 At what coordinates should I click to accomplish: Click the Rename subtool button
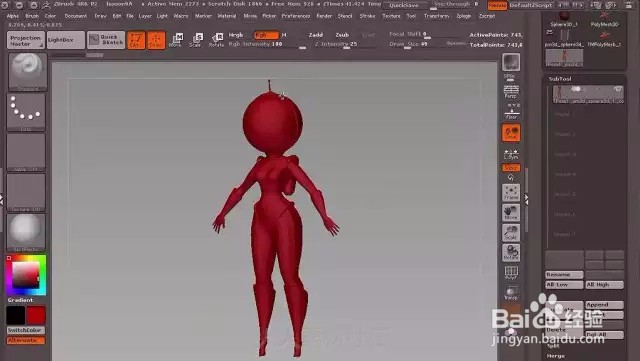(564, 274)
